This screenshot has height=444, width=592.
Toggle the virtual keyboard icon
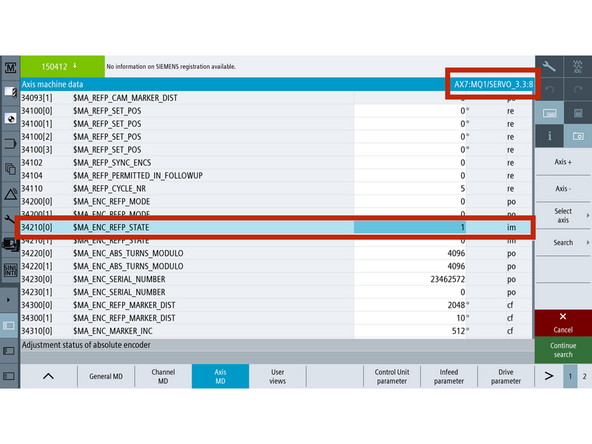tap(549, 113)
